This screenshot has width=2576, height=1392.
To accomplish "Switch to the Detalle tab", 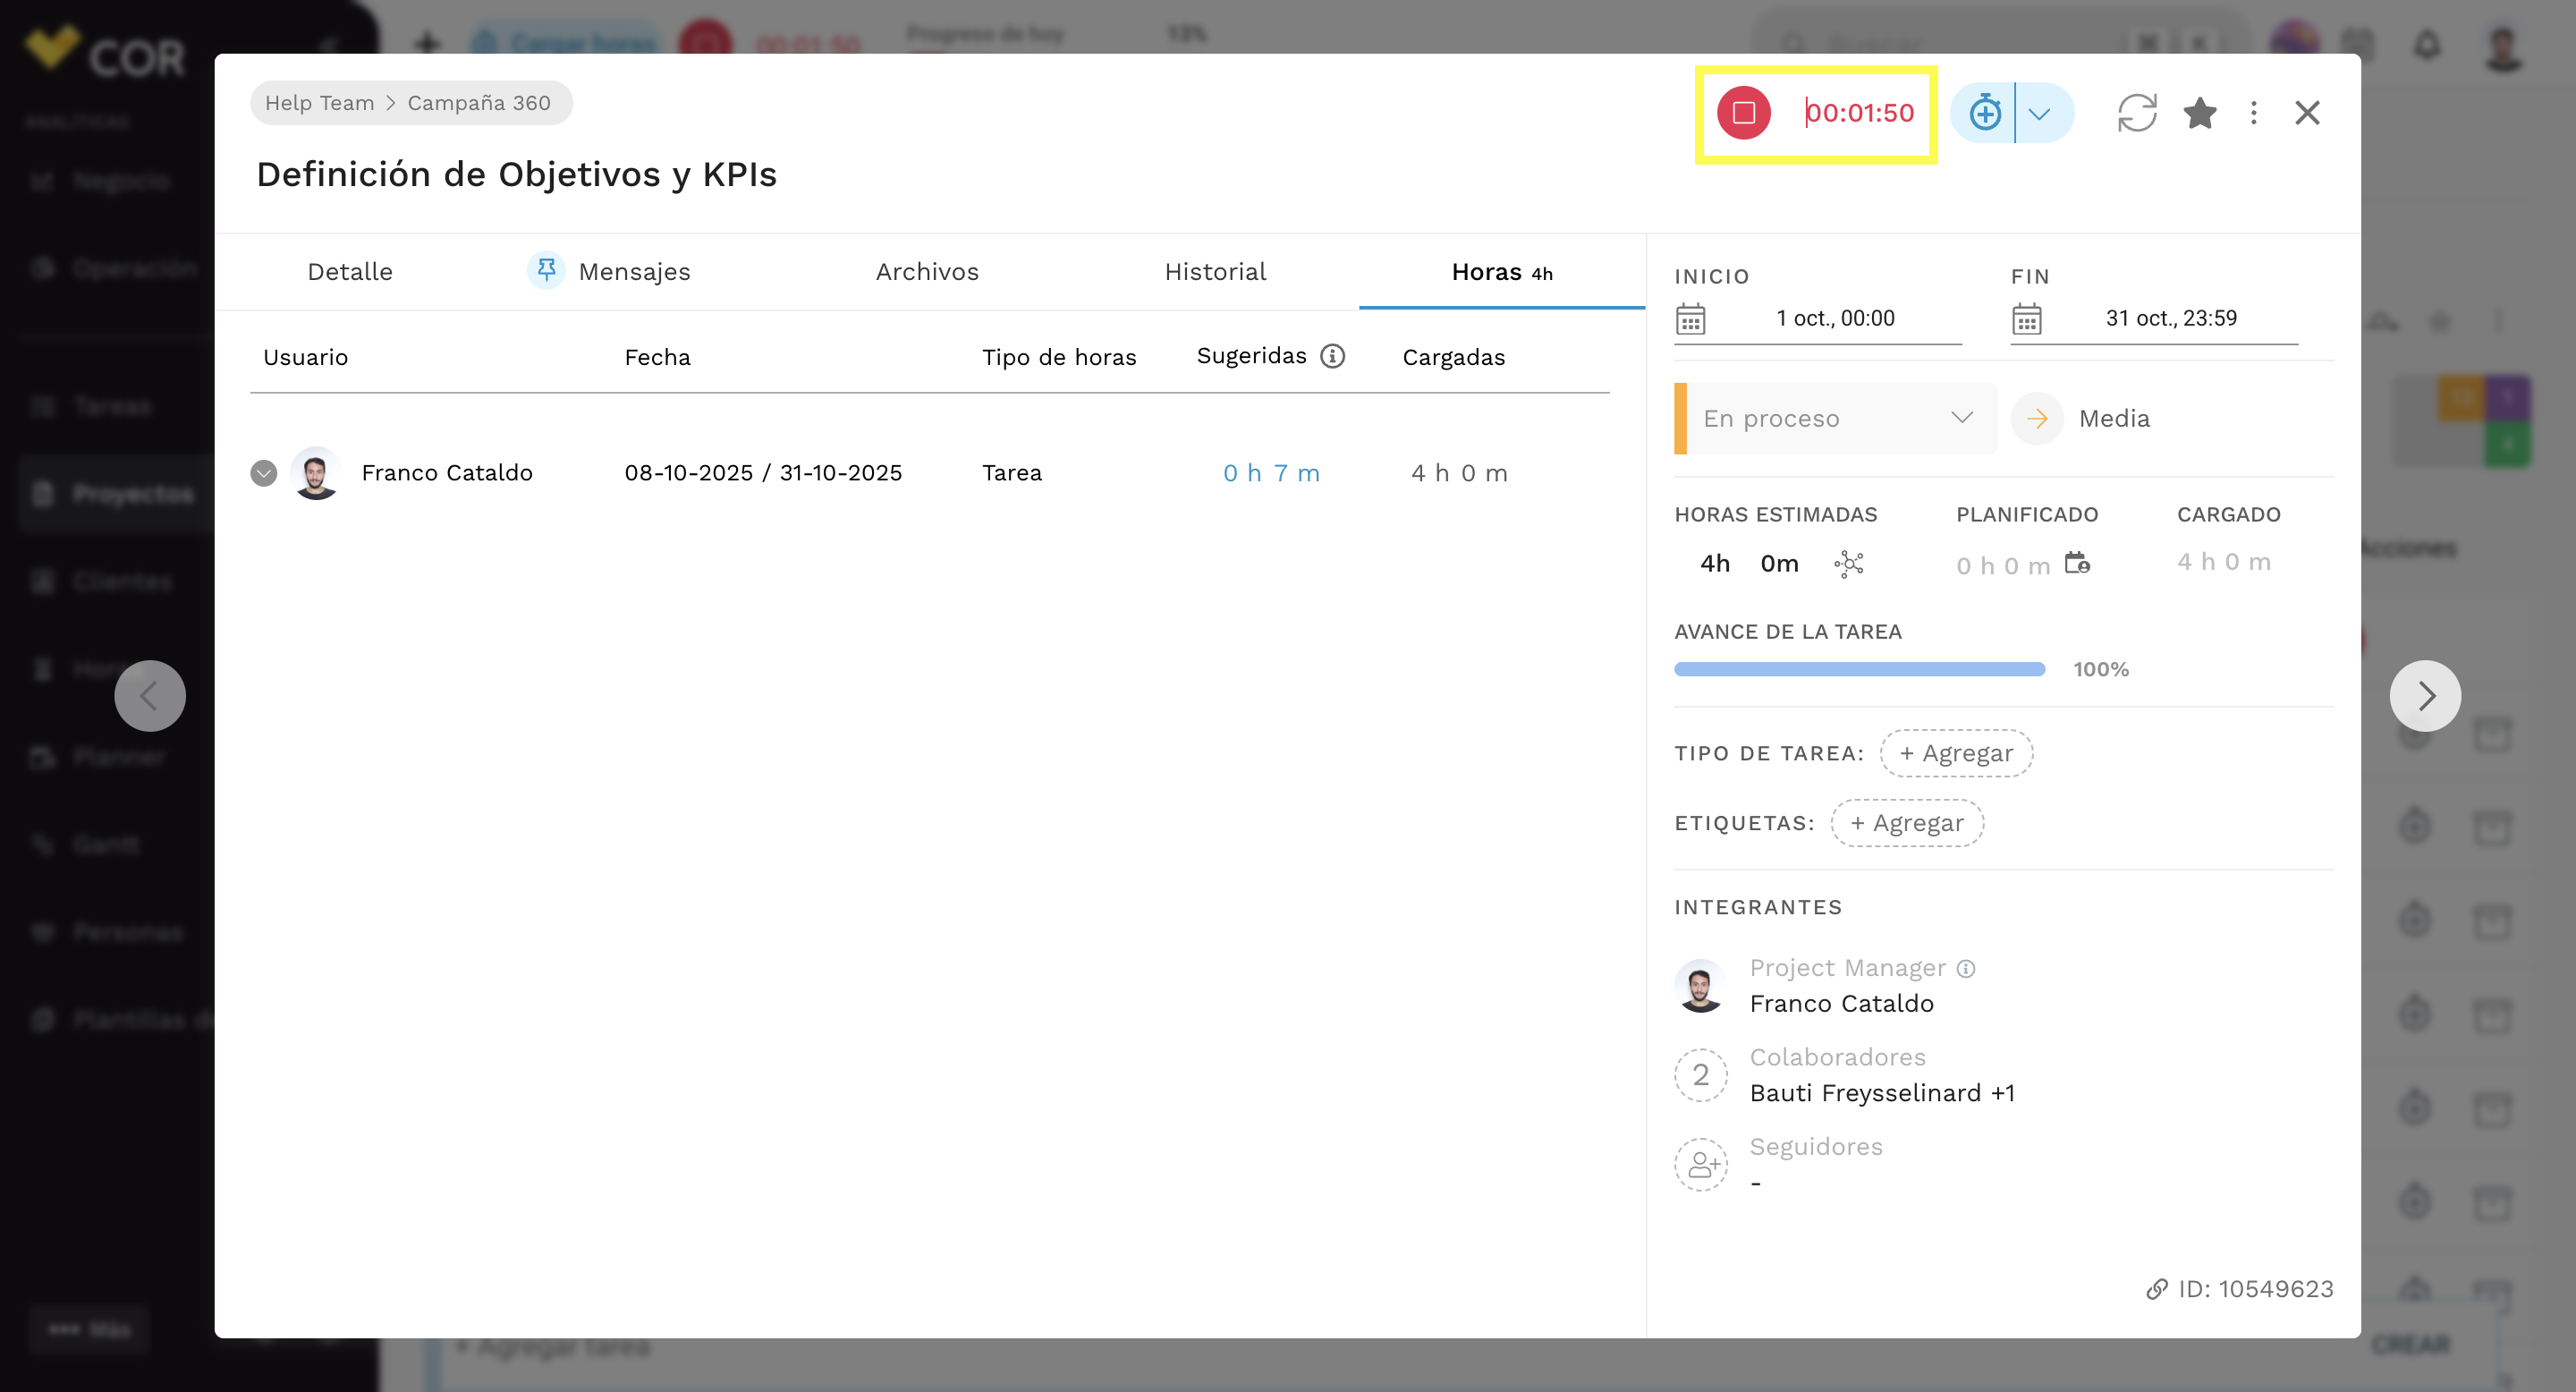I will pos(350,272).
